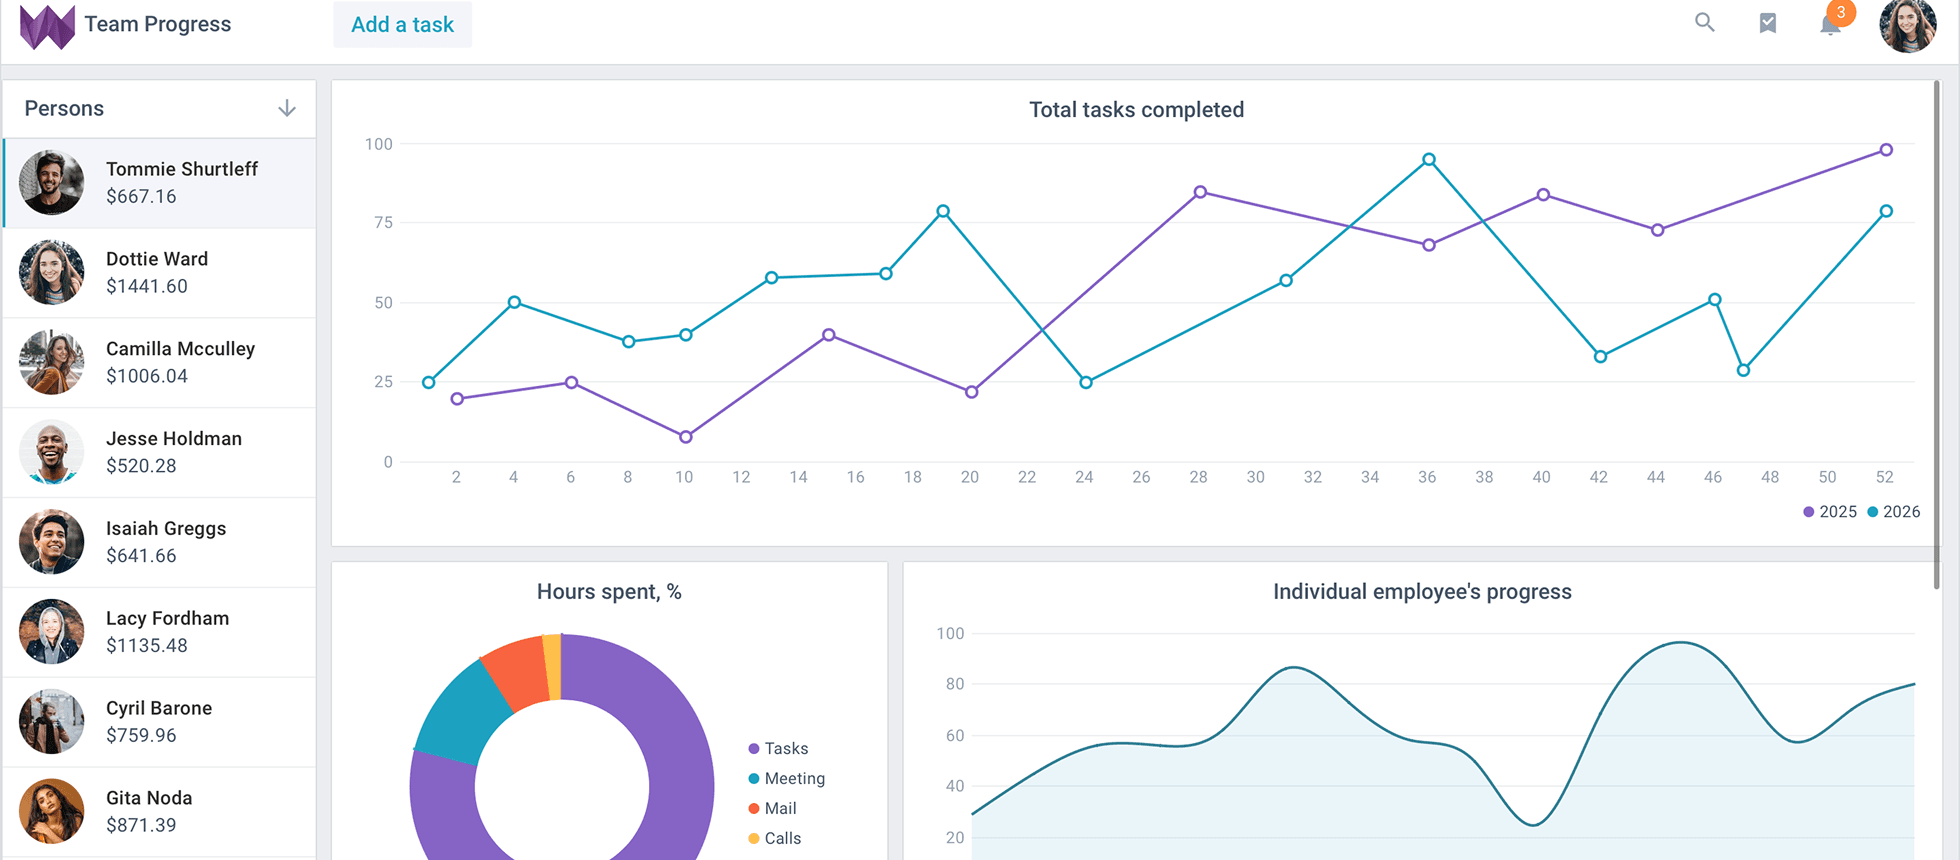Open the checked bookmark tasks icon
This screenshot has height=860, width=1960.
tap(1768, 23)
